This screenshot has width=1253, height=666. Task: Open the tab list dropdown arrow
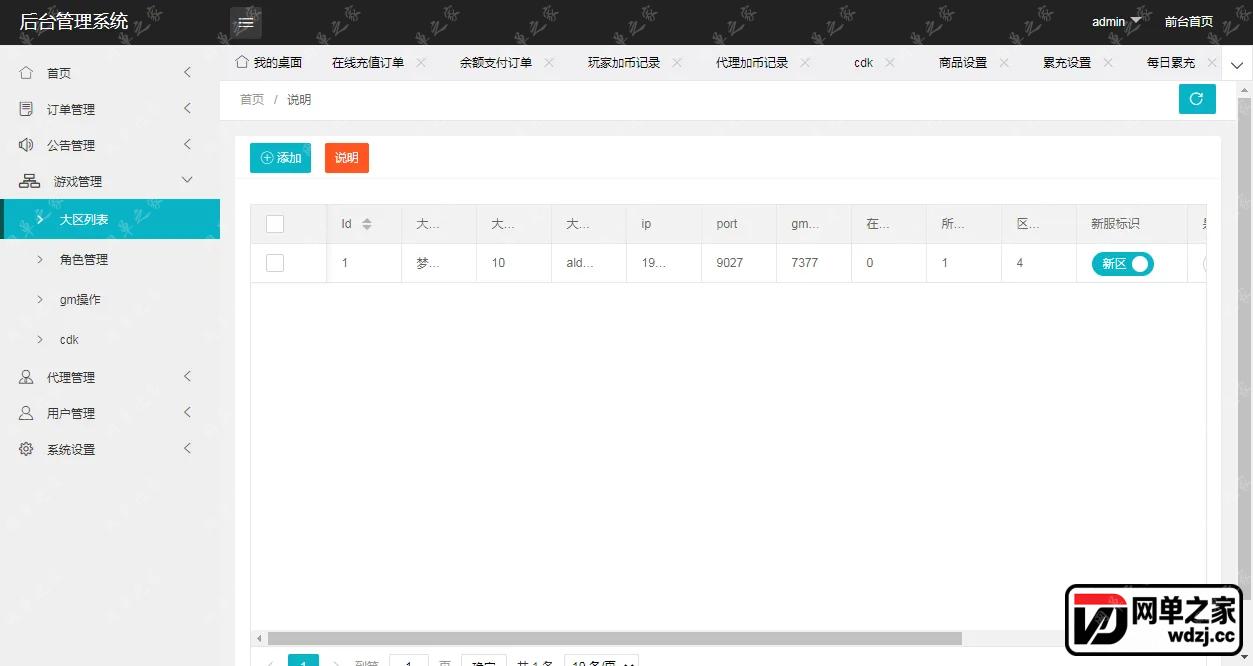pos(1236,64)
